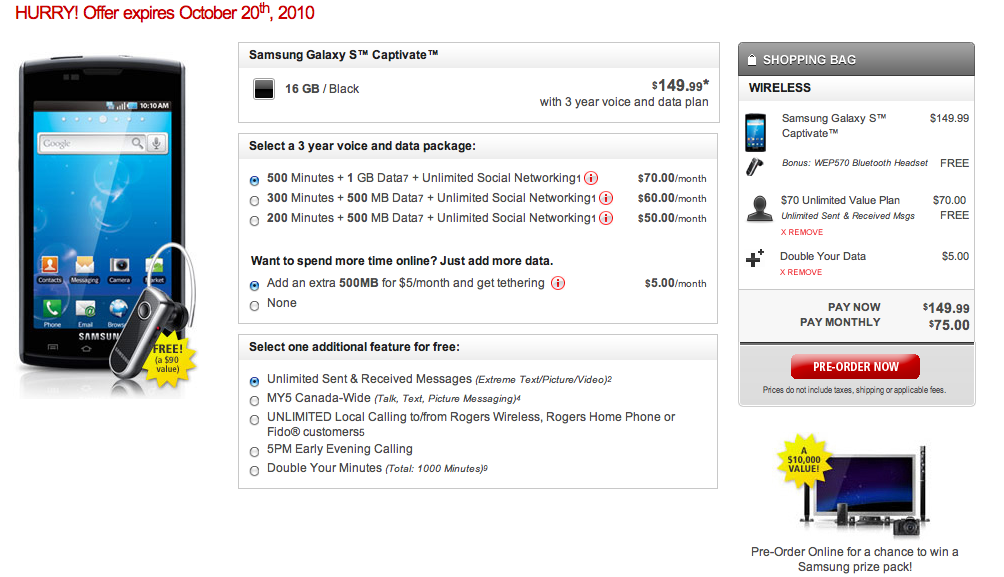Click info icon beside the $50.00/month plan
Viewport: 1004px width, 577px height.
pyautogui.click(x=606, y=218)
